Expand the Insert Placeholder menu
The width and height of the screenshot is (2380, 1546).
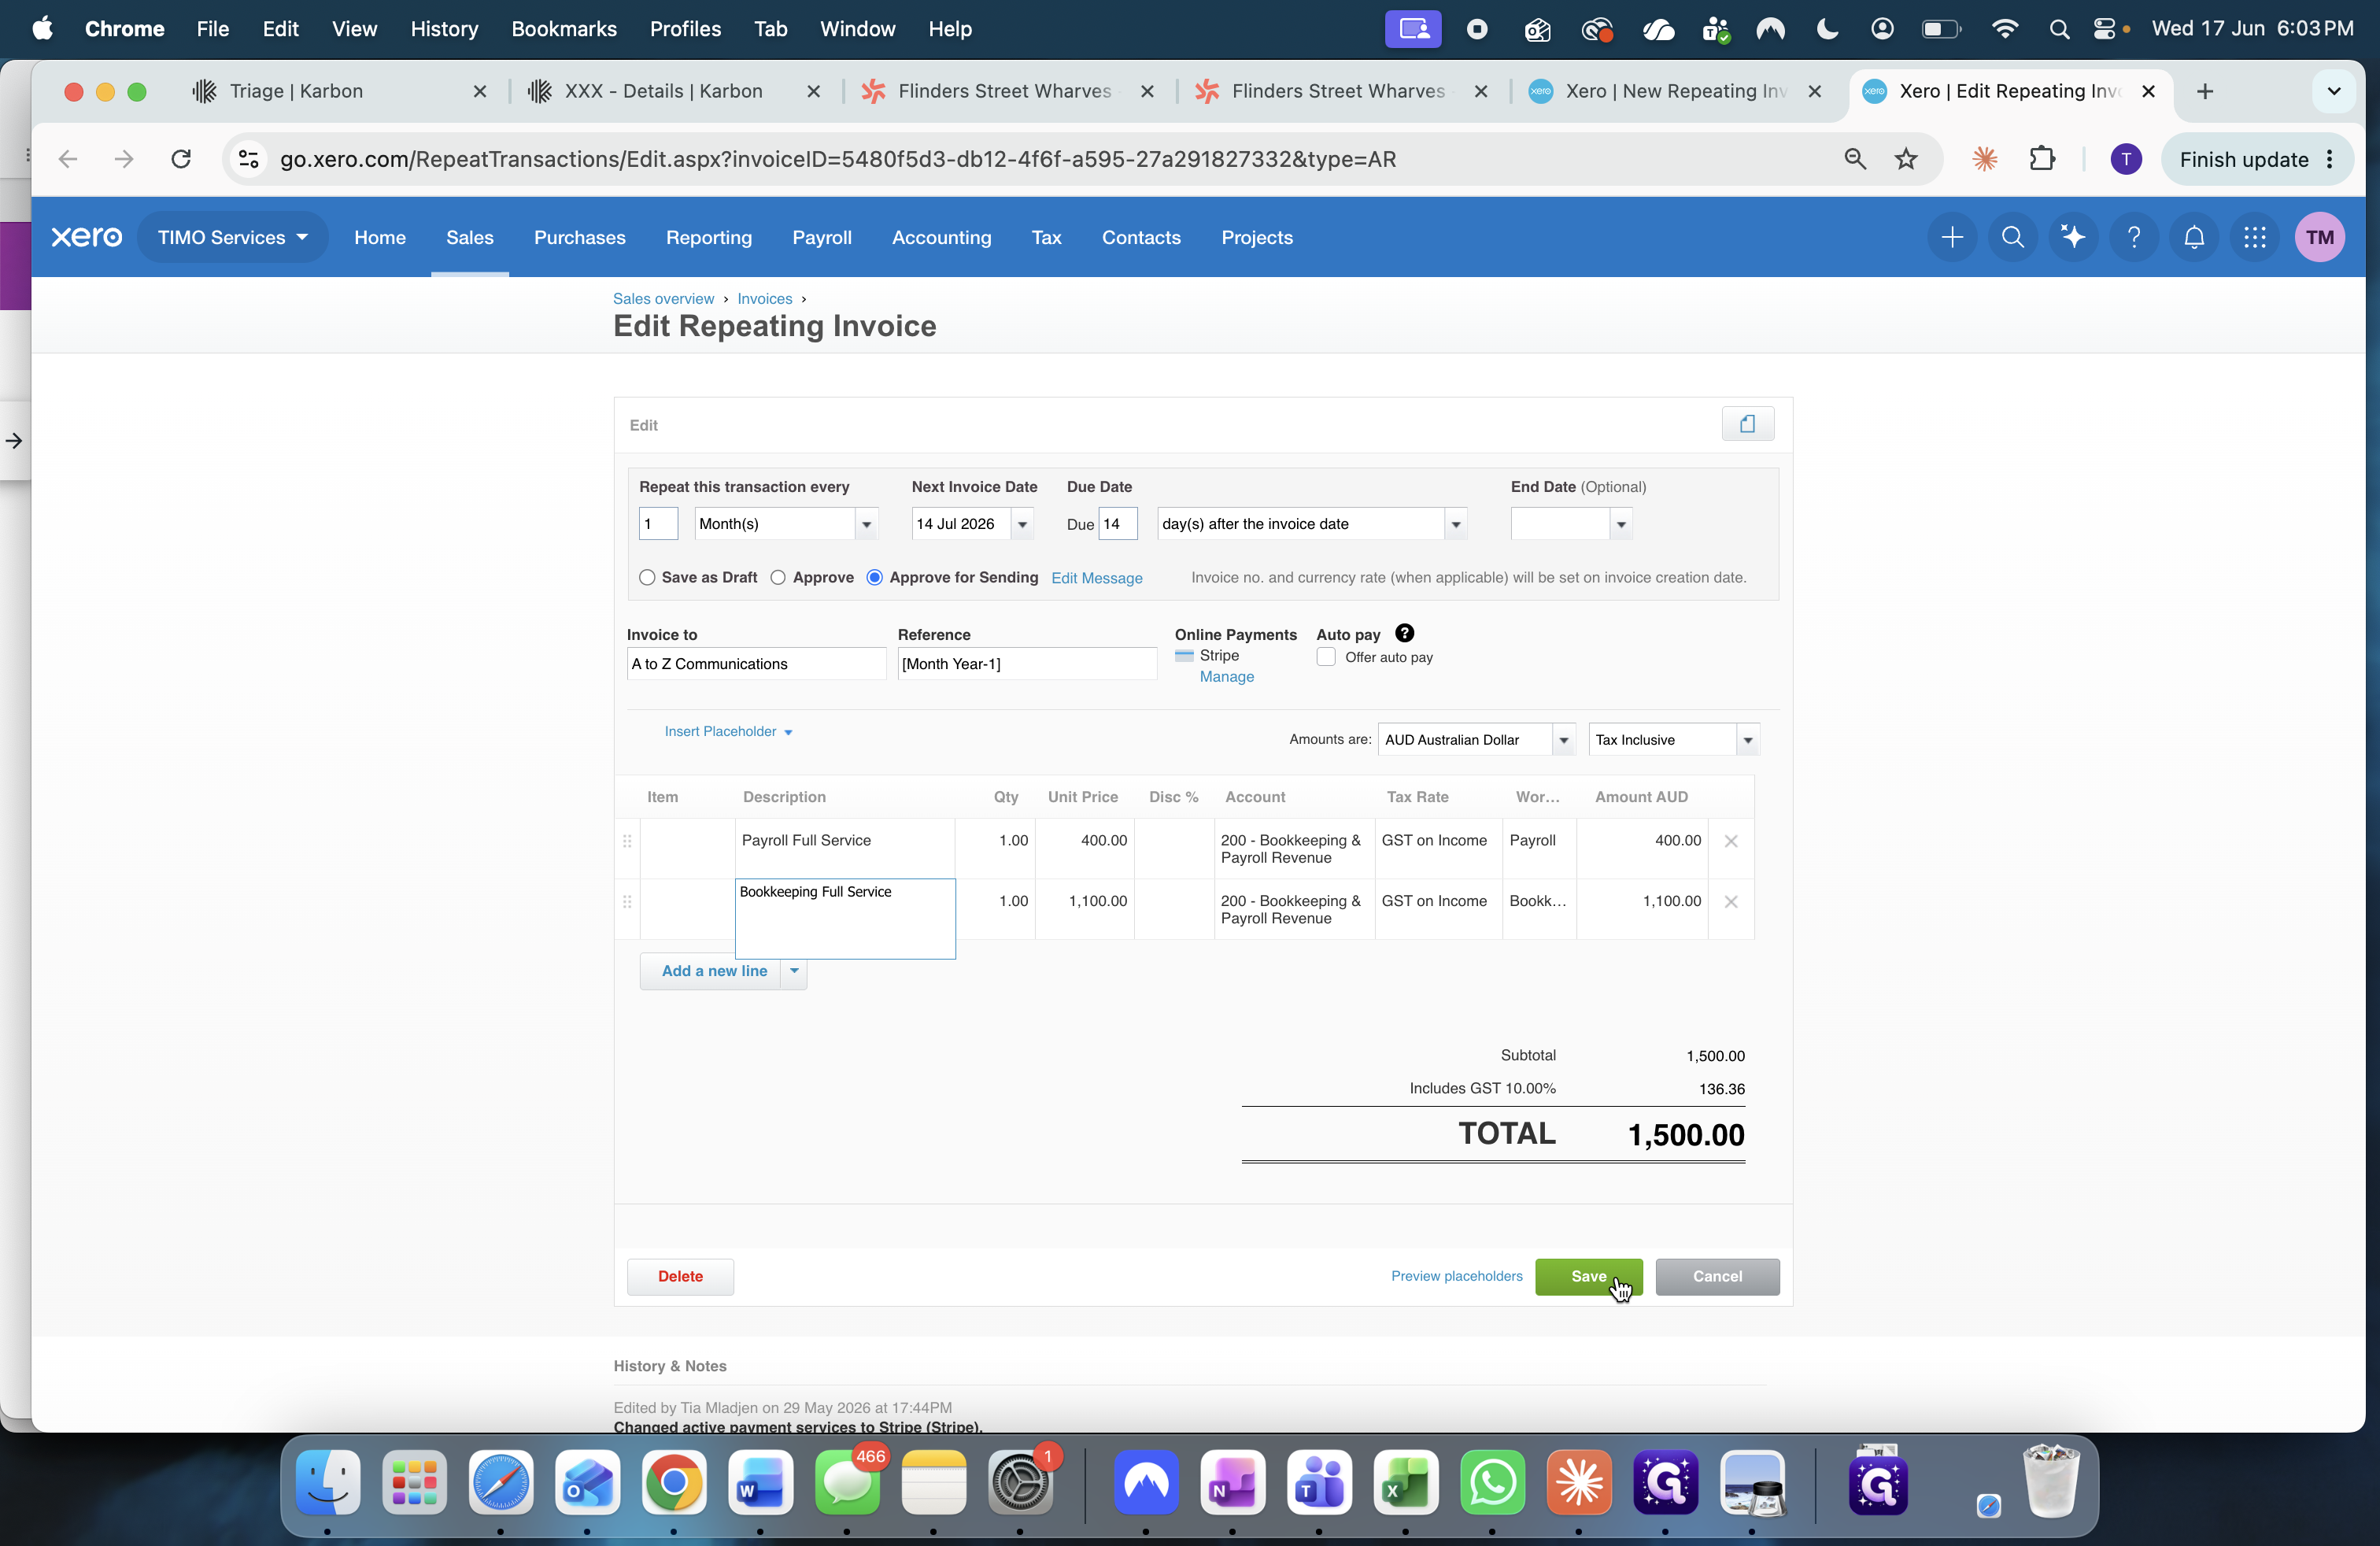point(728,731)
